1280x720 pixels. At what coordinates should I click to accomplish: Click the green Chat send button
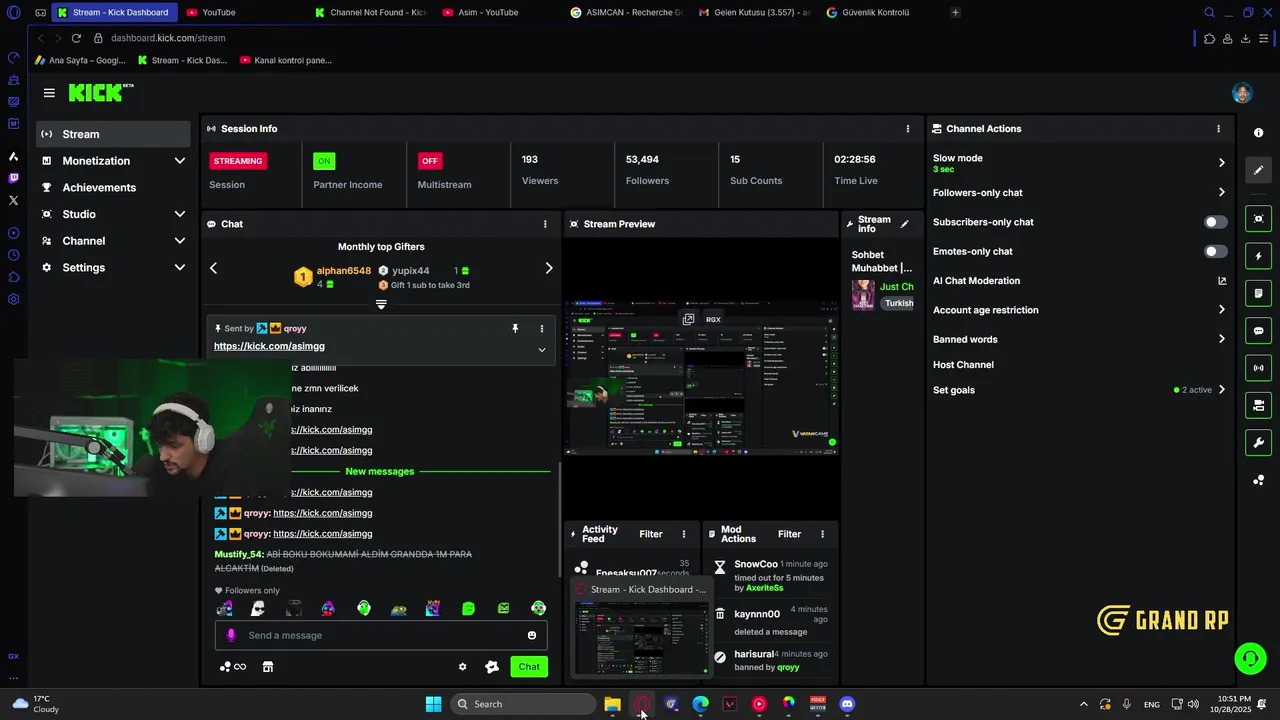529,667
